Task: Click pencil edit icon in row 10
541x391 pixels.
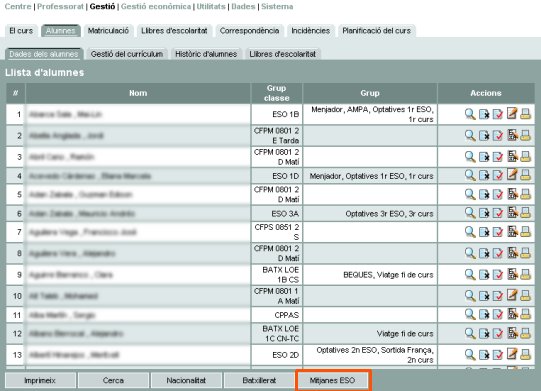Action: coord(512,296)
